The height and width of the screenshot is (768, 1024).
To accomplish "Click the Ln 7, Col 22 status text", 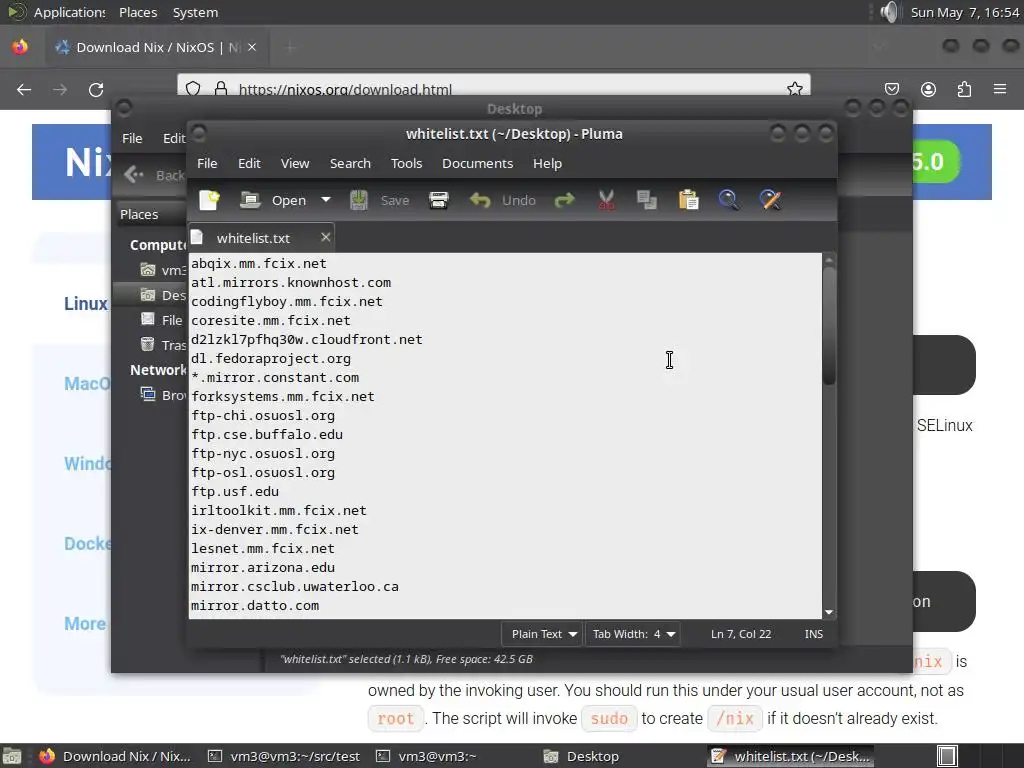I will 741,634.
